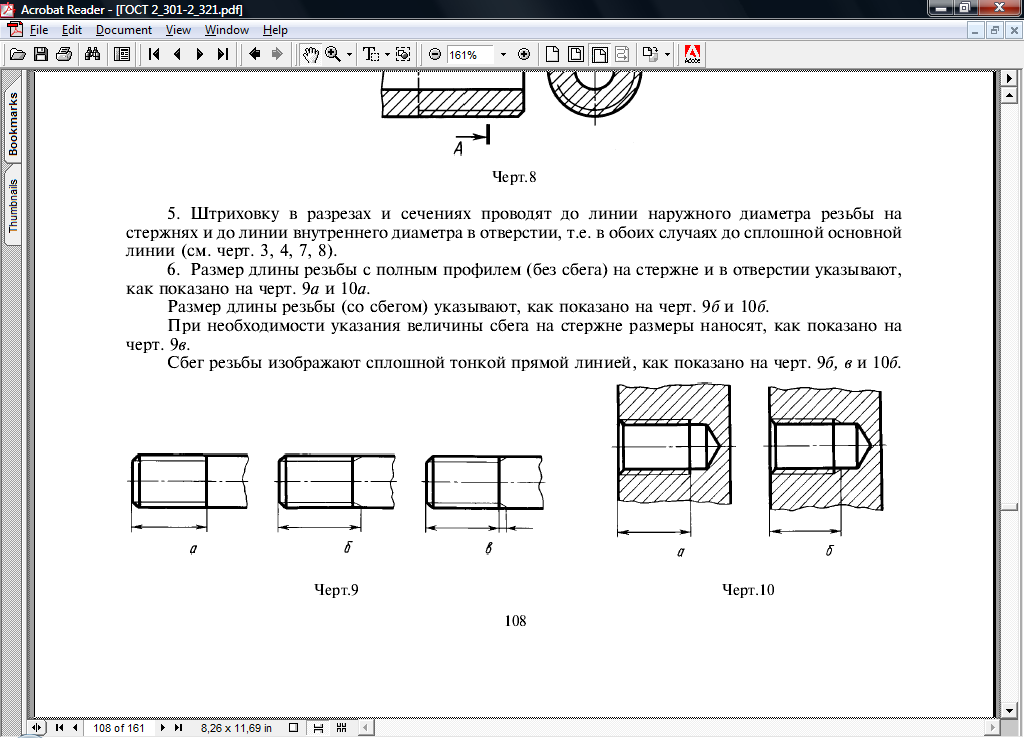This screenshot has width=1024, height=738.
Task: Print the document with the printer icon
Action: 64,54
